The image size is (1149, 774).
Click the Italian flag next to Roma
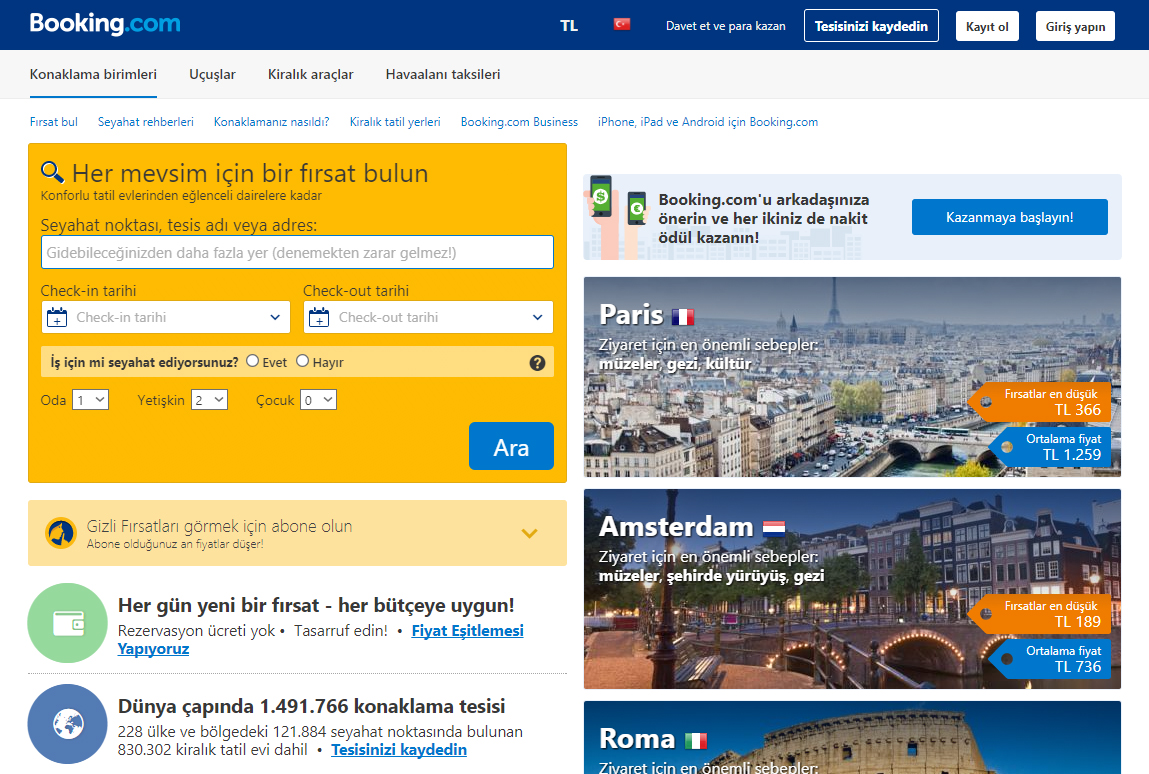click(695, 741)
